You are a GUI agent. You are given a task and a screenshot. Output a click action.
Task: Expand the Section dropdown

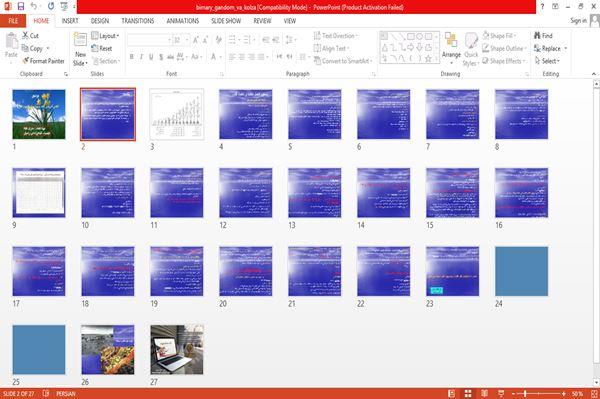tap(106, 61)
